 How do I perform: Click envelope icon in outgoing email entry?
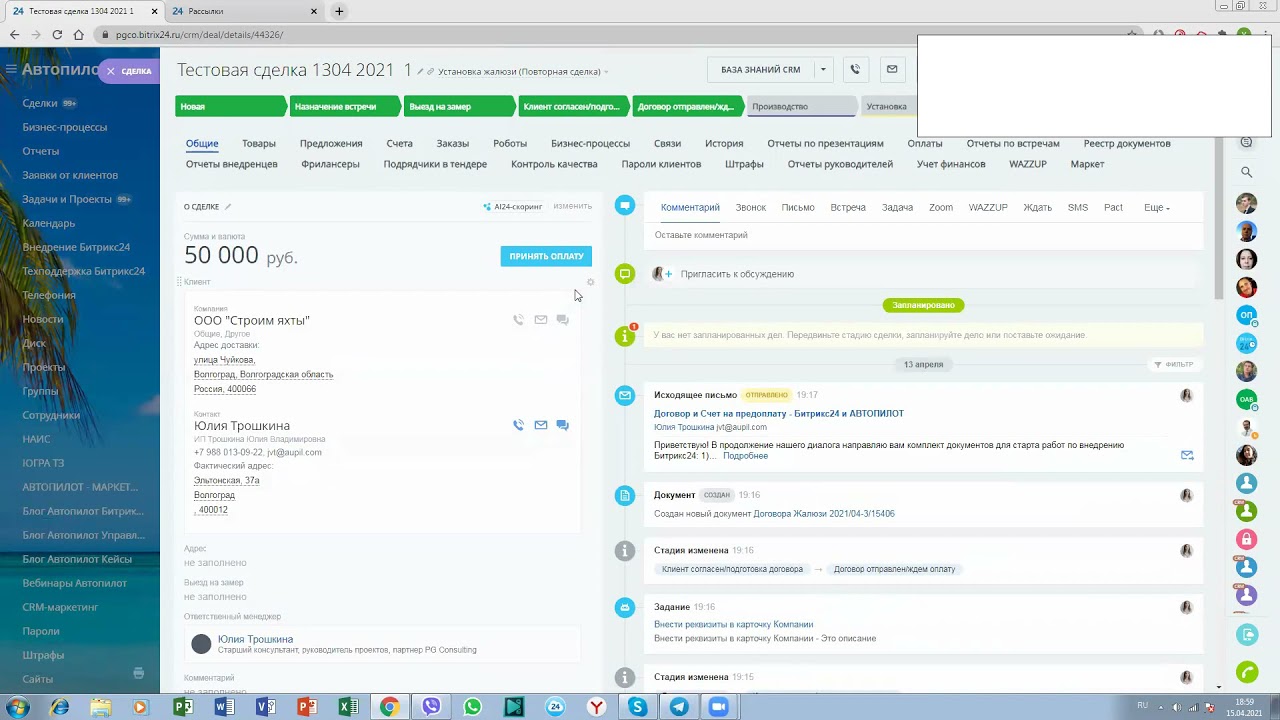click(1187, 455)
